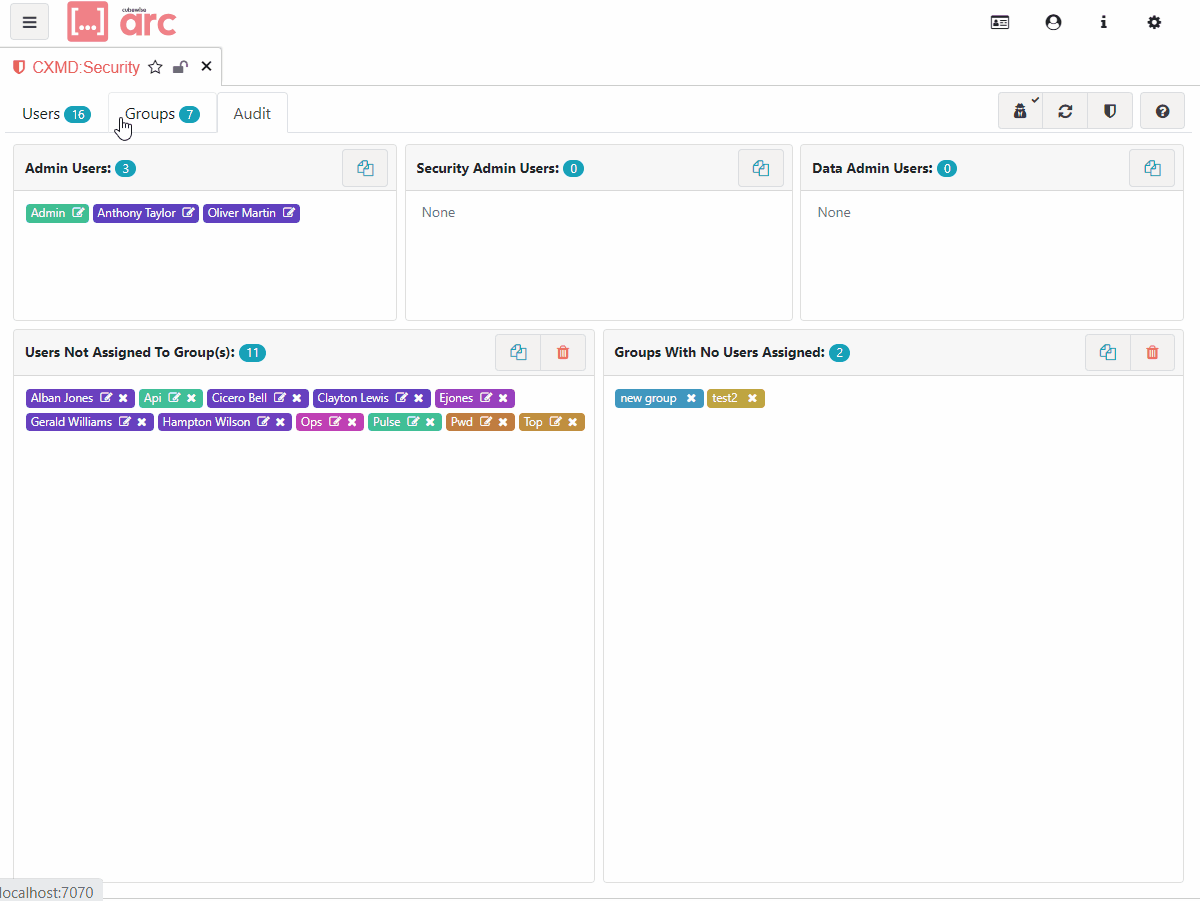Remove the Cicero Bell user

(x=297, y=398)
